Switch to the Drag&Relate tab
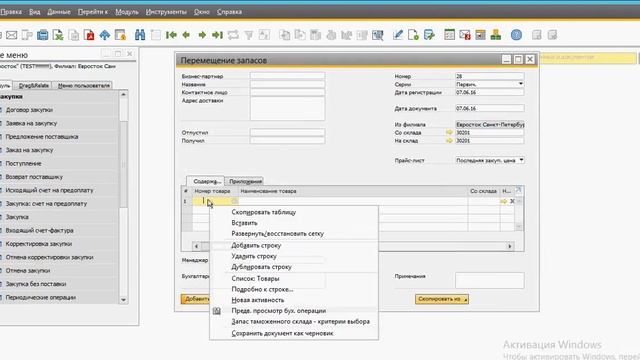This screenshot has height=360, width=640. tap(34, 85)
